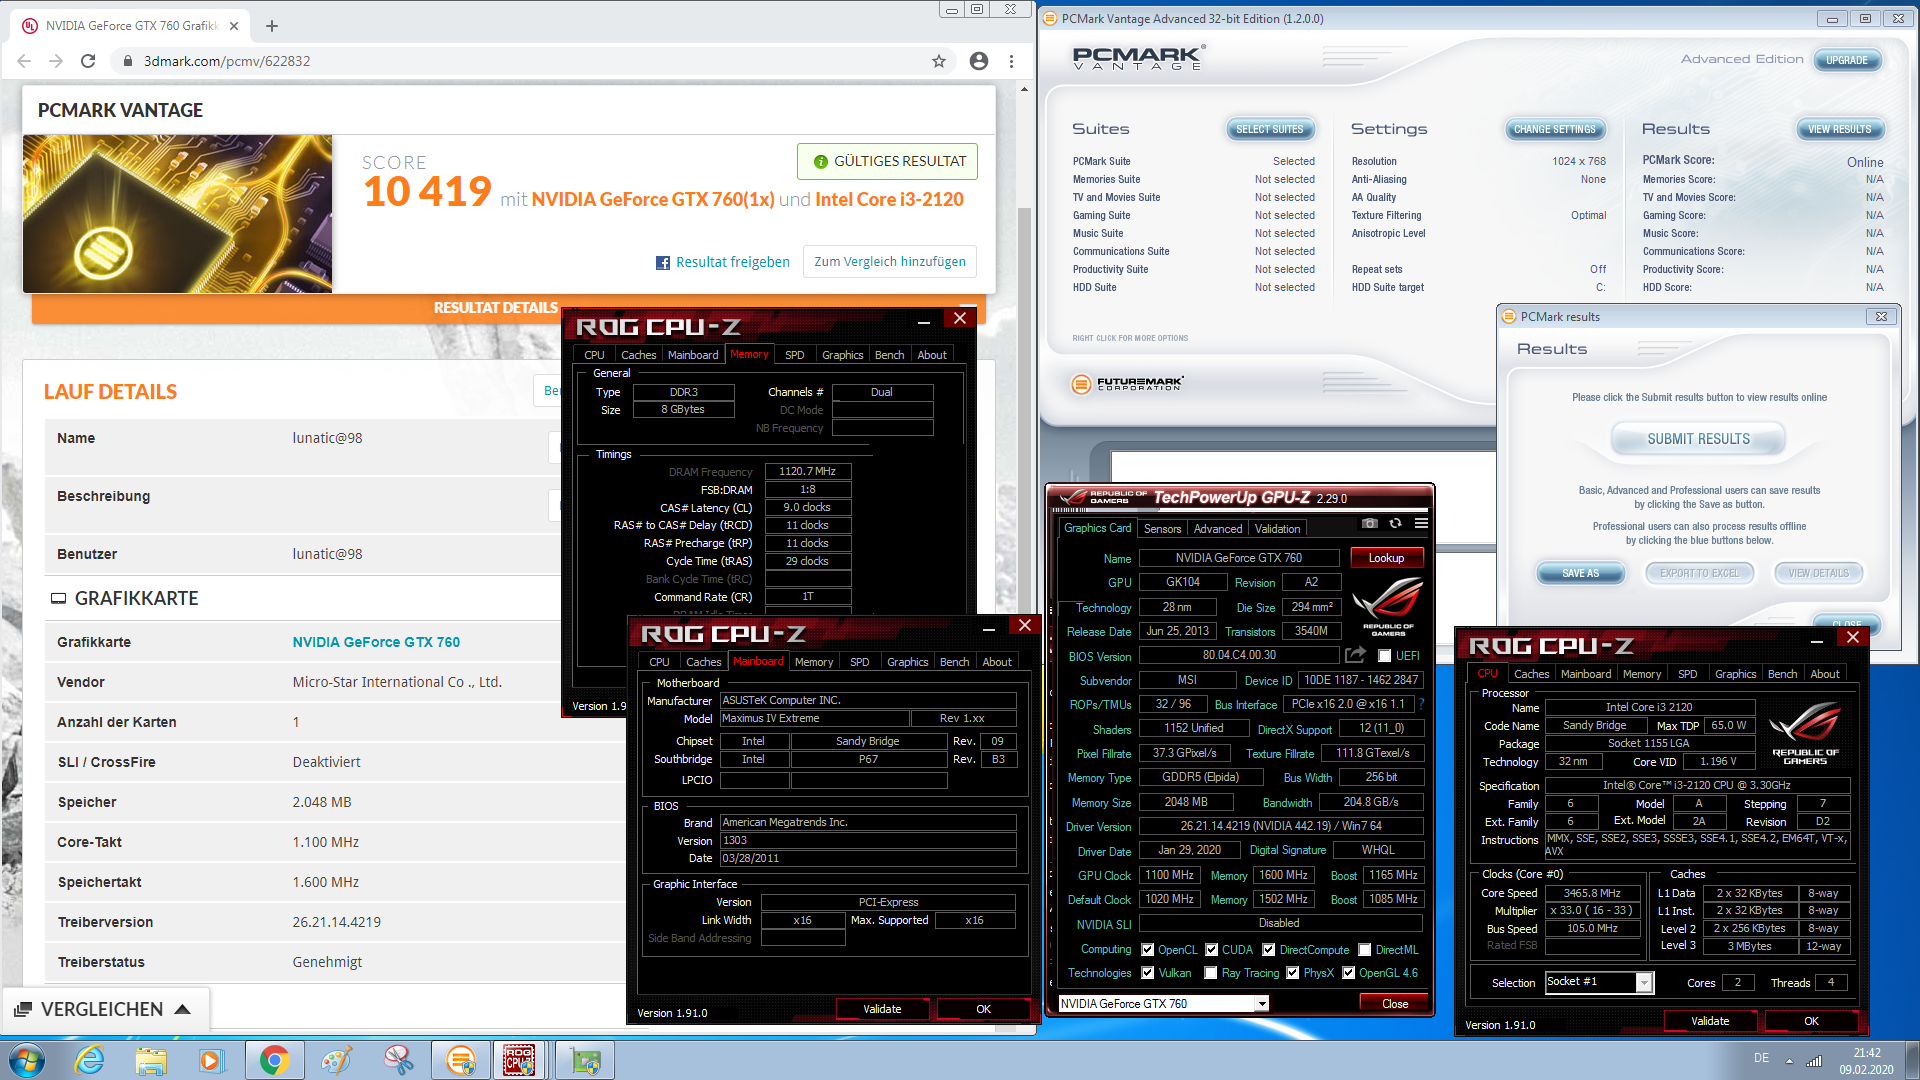Image resolution: width=1920 pixels, height=1080 pixels.
Task: Click the SAVE AS button in PCMark results
Action: 1580,573
